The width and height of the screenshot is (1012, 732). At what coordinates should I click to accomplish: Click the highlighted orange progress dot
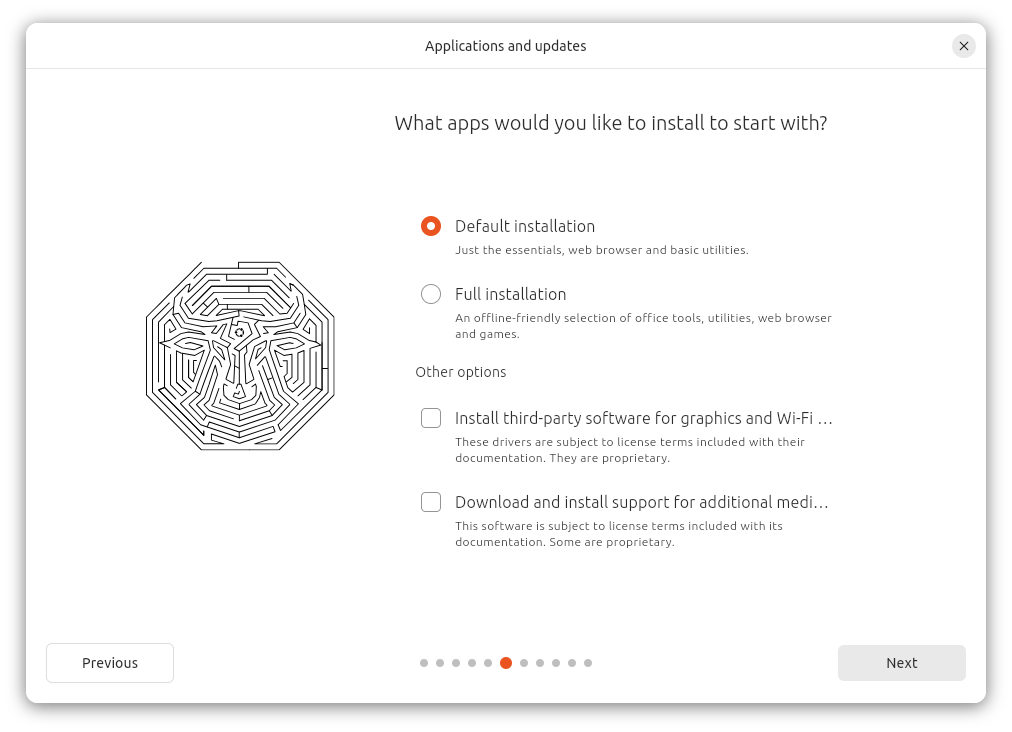click(x=506, y=663)
